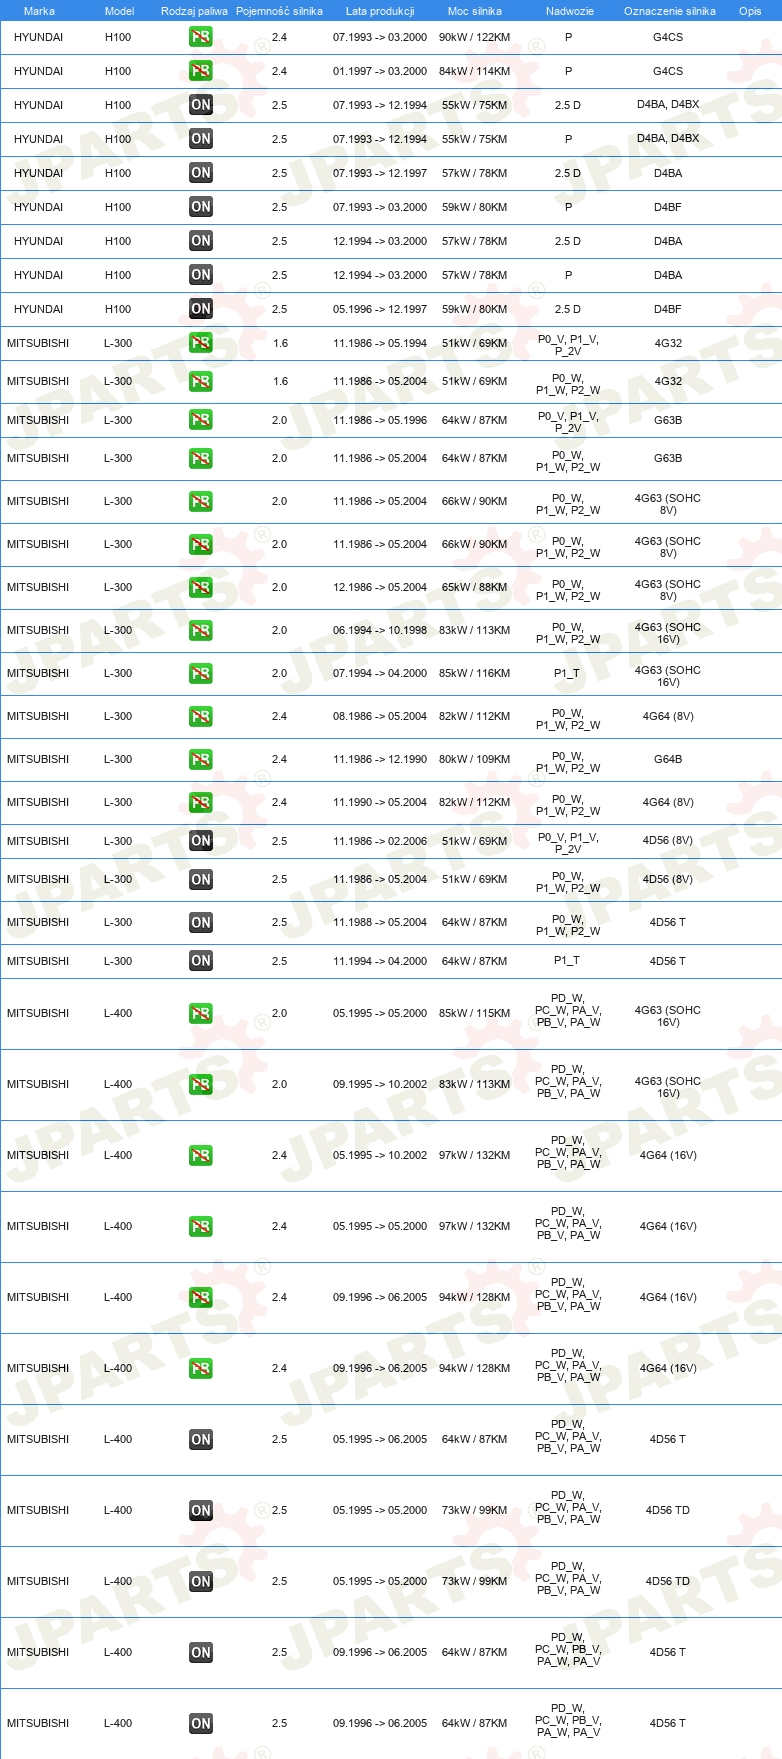This screenshot has width=782, height=1759.
Task: Click the PB petrol icon in the L-400 85kW / 115KM row
Action: click(201, 1014)
